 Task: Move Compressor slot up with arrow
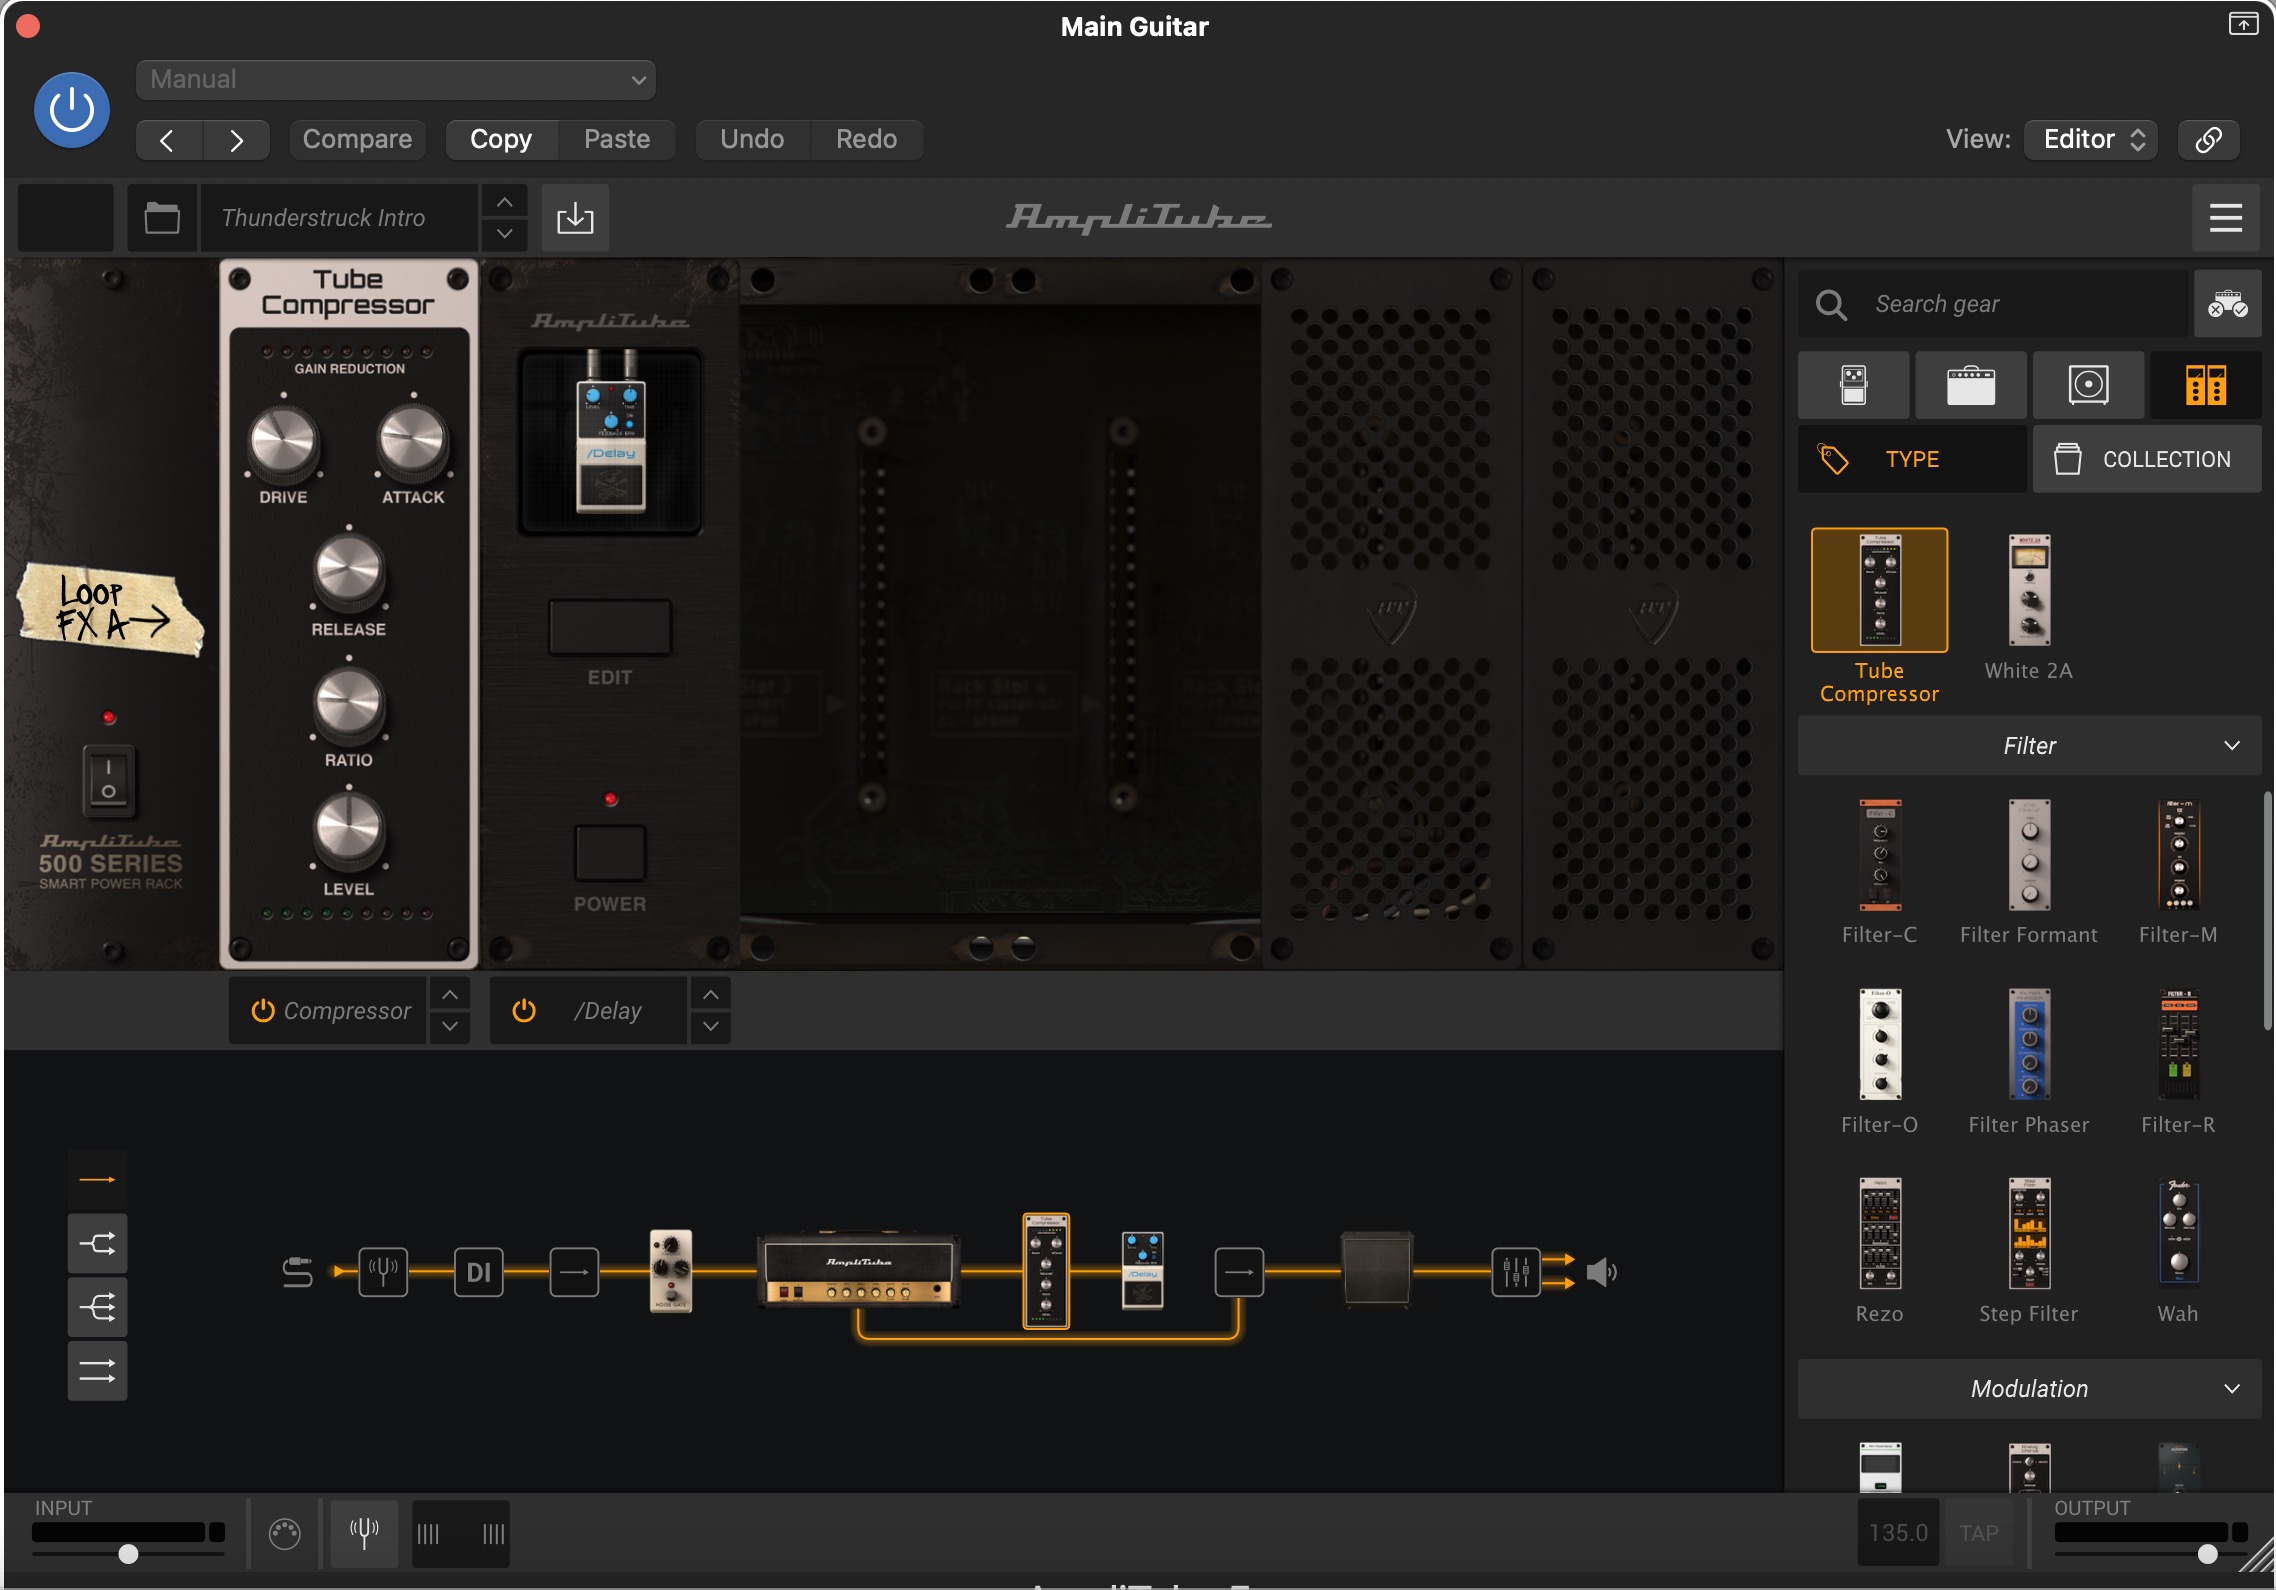tap(450, 994)
